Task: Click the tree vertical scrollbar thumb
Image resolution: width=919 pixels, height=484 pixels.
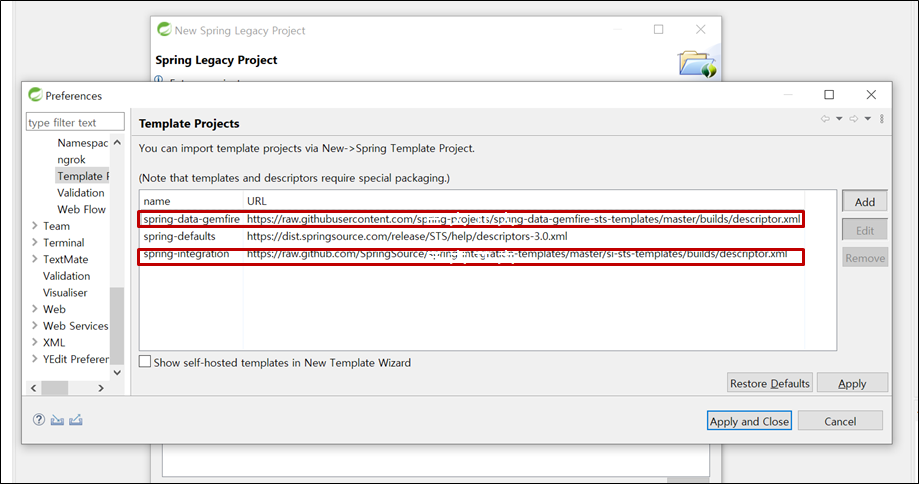Action: (117, 325)
